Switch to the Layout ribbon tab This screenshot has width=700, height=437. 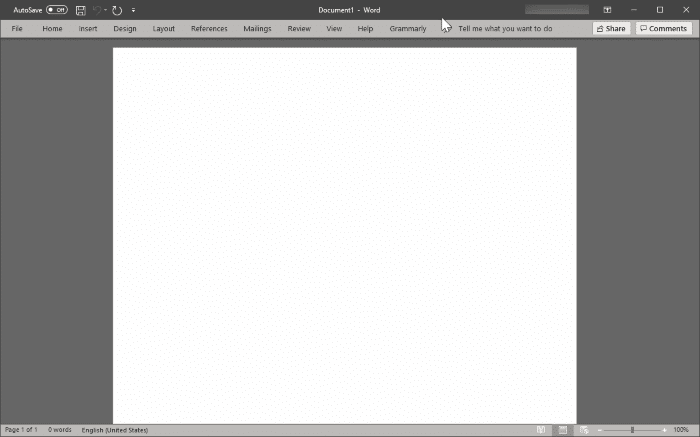click(163, 29)
